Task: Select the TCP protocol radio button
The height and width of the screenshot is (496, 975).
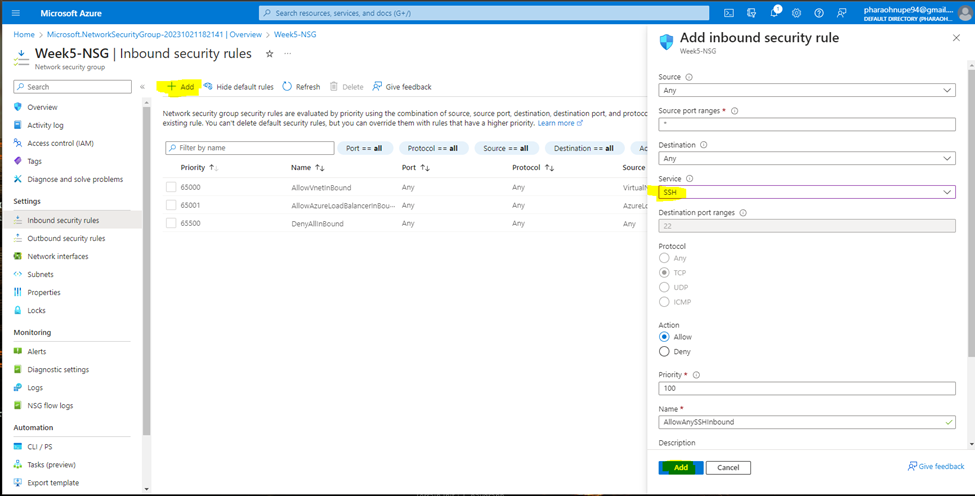Action: click(x=664, y=272)
